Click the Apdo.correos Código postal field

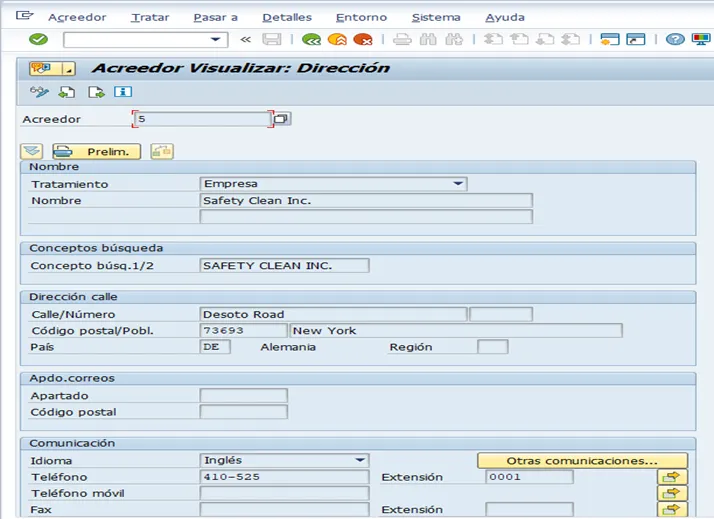[244, 412]
